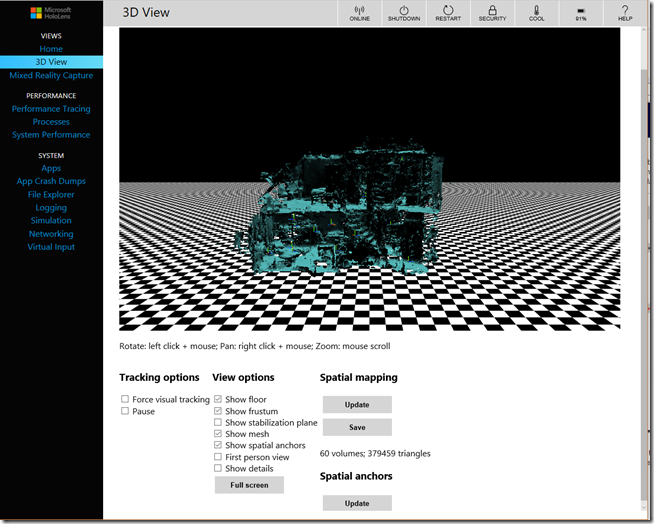Enable Force visual tracking checkbox
This screenshot has height=524, width=654.
pyautogui.click(x=125, y=399)
